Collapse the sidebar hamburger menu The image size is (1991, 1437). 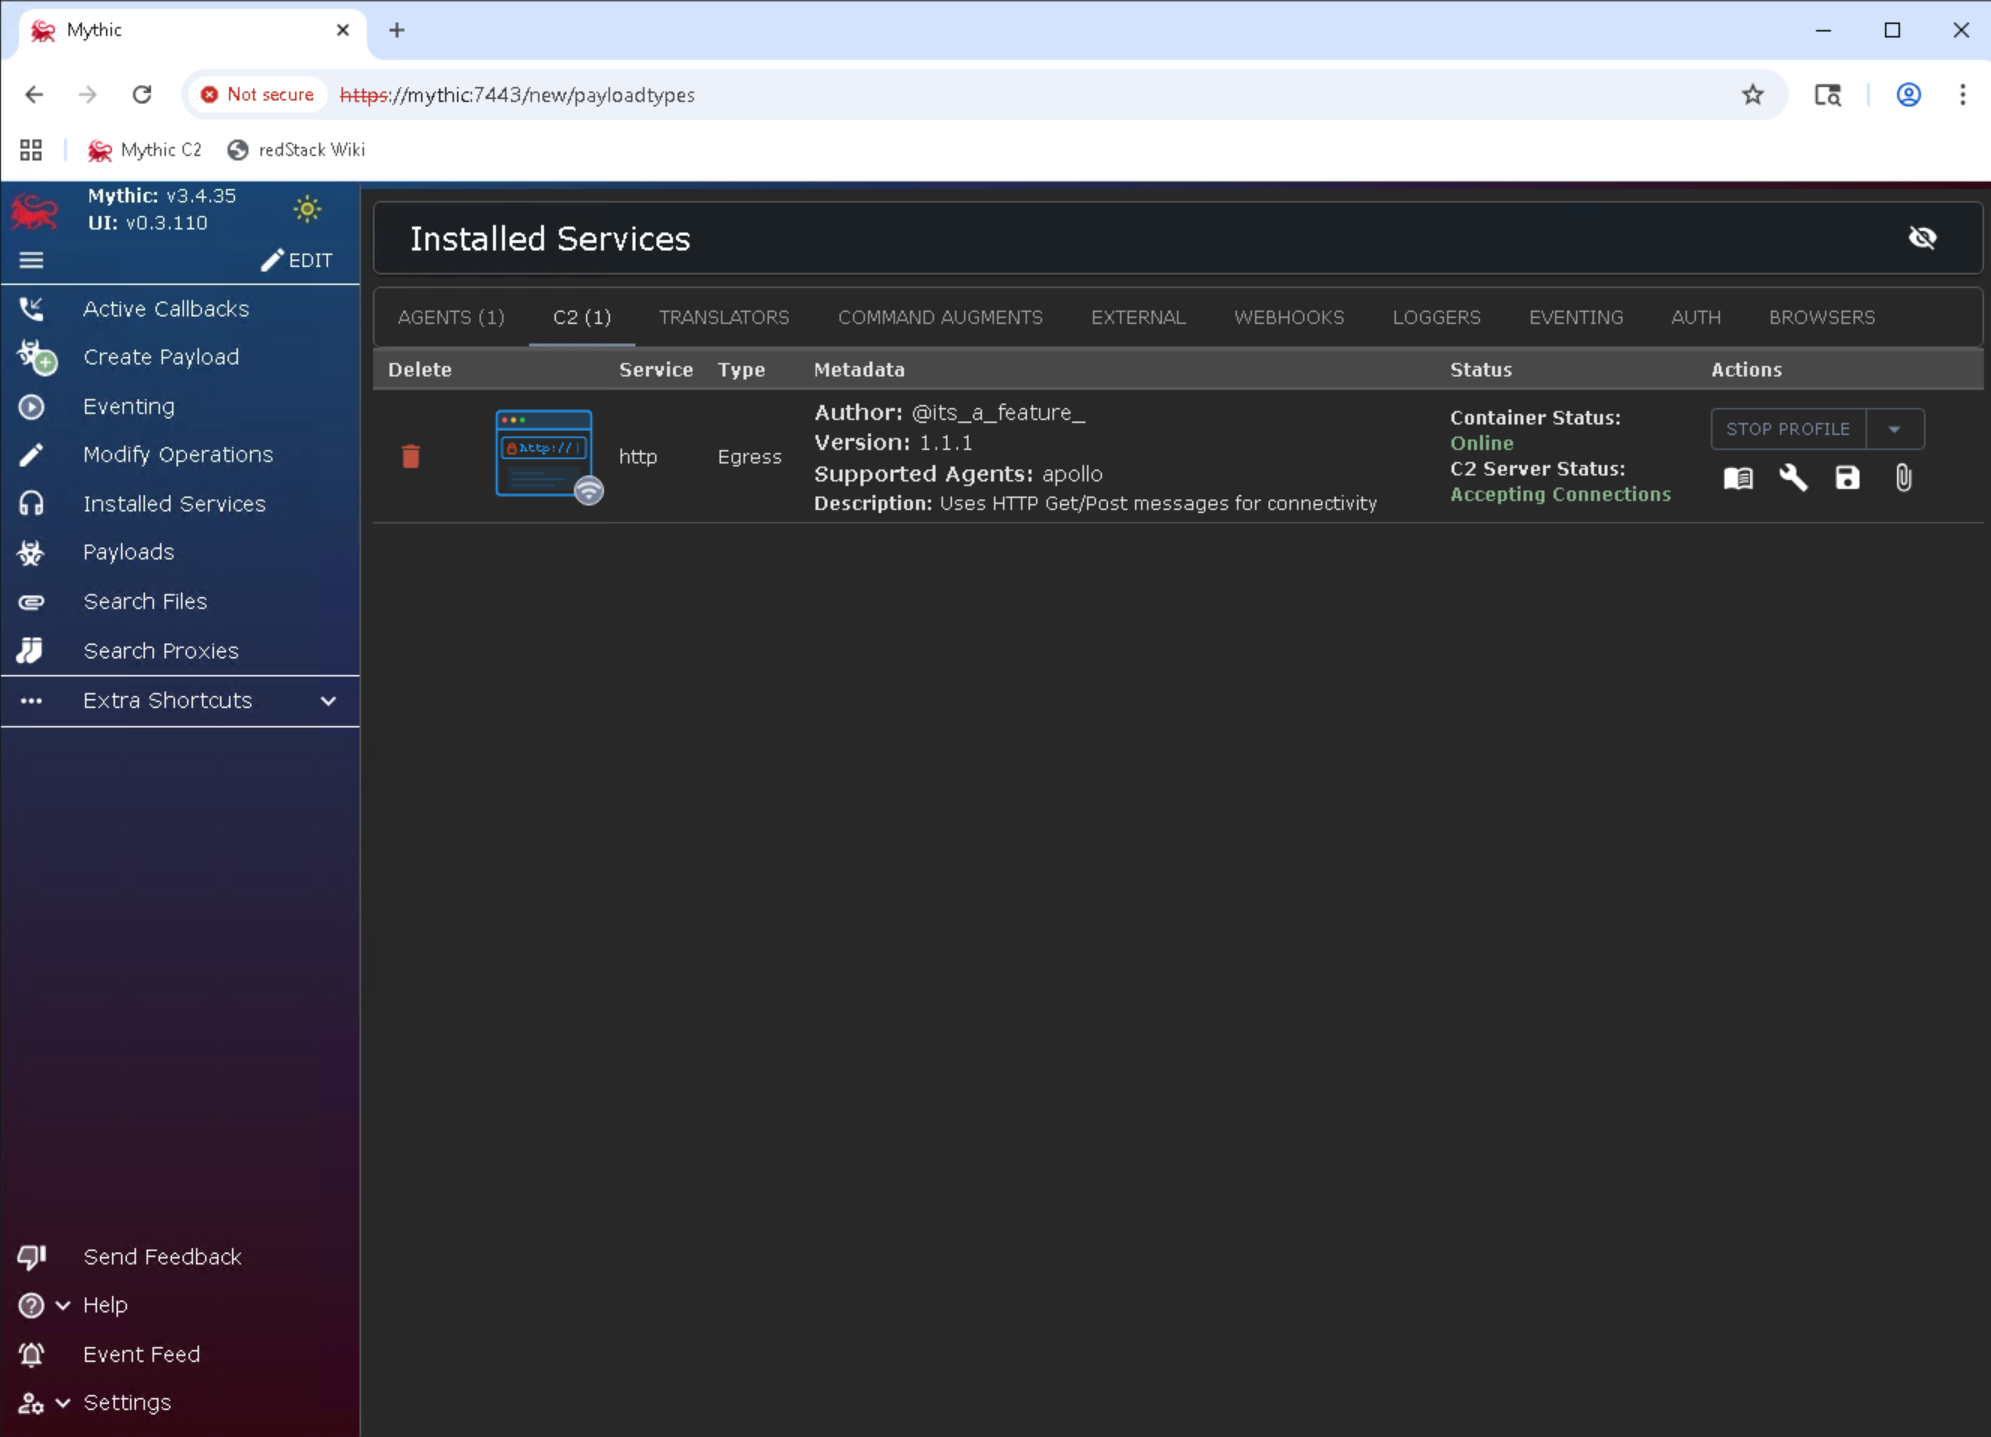pos(31,260)
